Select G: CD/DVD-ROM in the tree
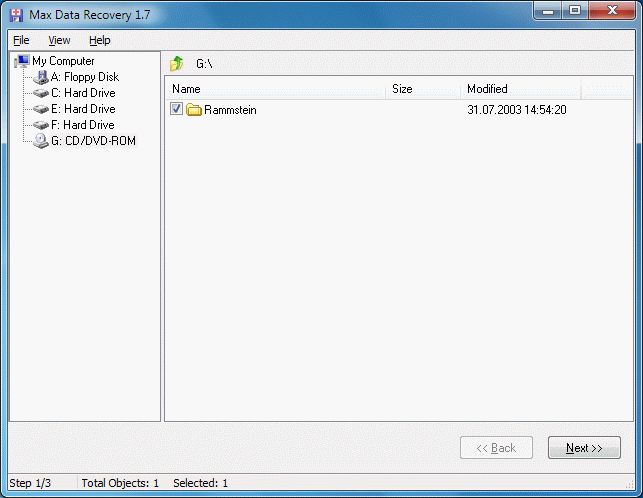This screenshot has height=498, width=643. click(93, 141)
